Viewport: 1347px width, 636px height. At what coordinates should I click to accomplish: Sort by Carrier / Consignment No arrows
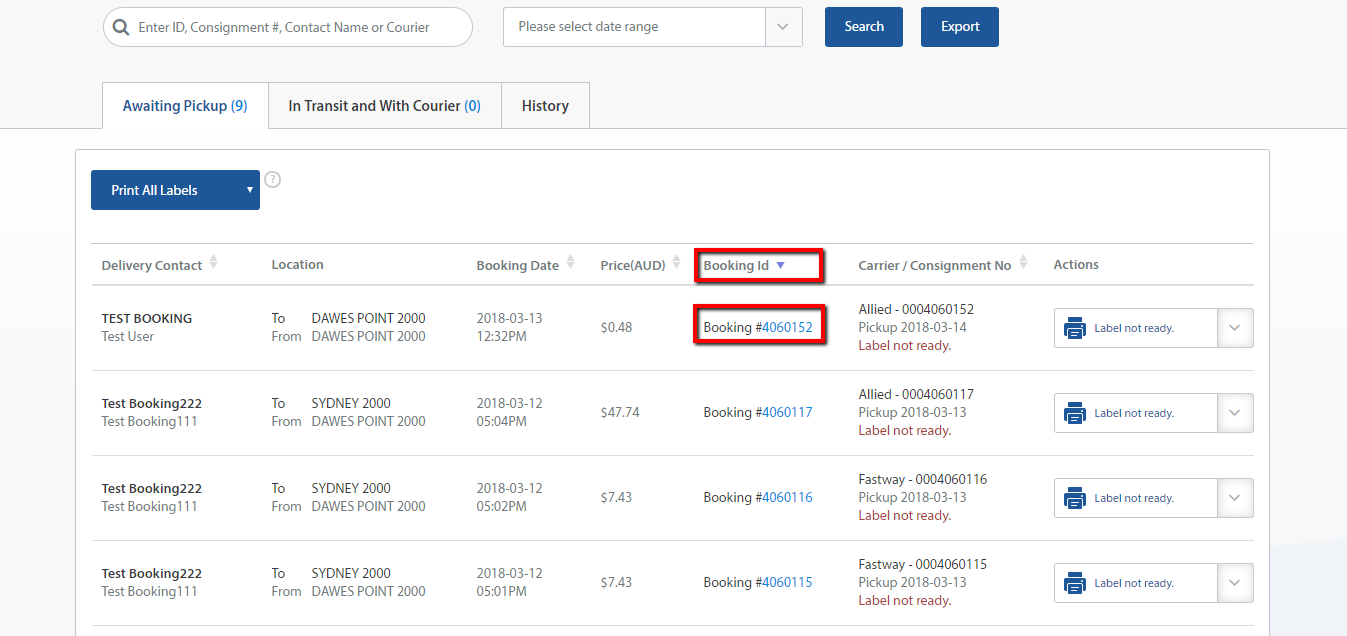[1023, 263]
